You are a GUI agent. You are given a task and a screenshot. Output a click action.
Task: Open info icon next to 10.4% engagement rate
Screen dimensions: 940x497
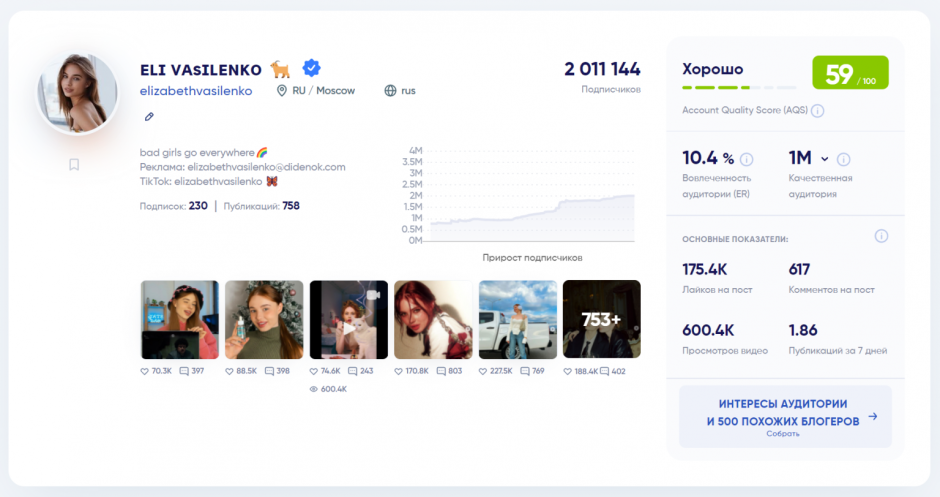(x=746, y=159)
